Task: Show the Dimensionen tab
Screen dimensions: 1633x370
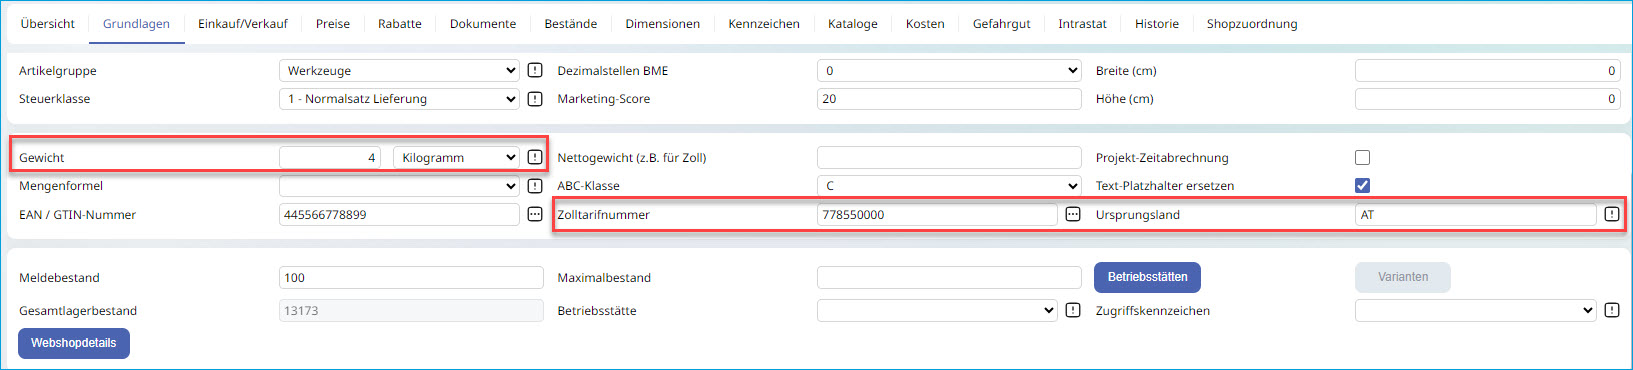Action: tap(663, 23)
